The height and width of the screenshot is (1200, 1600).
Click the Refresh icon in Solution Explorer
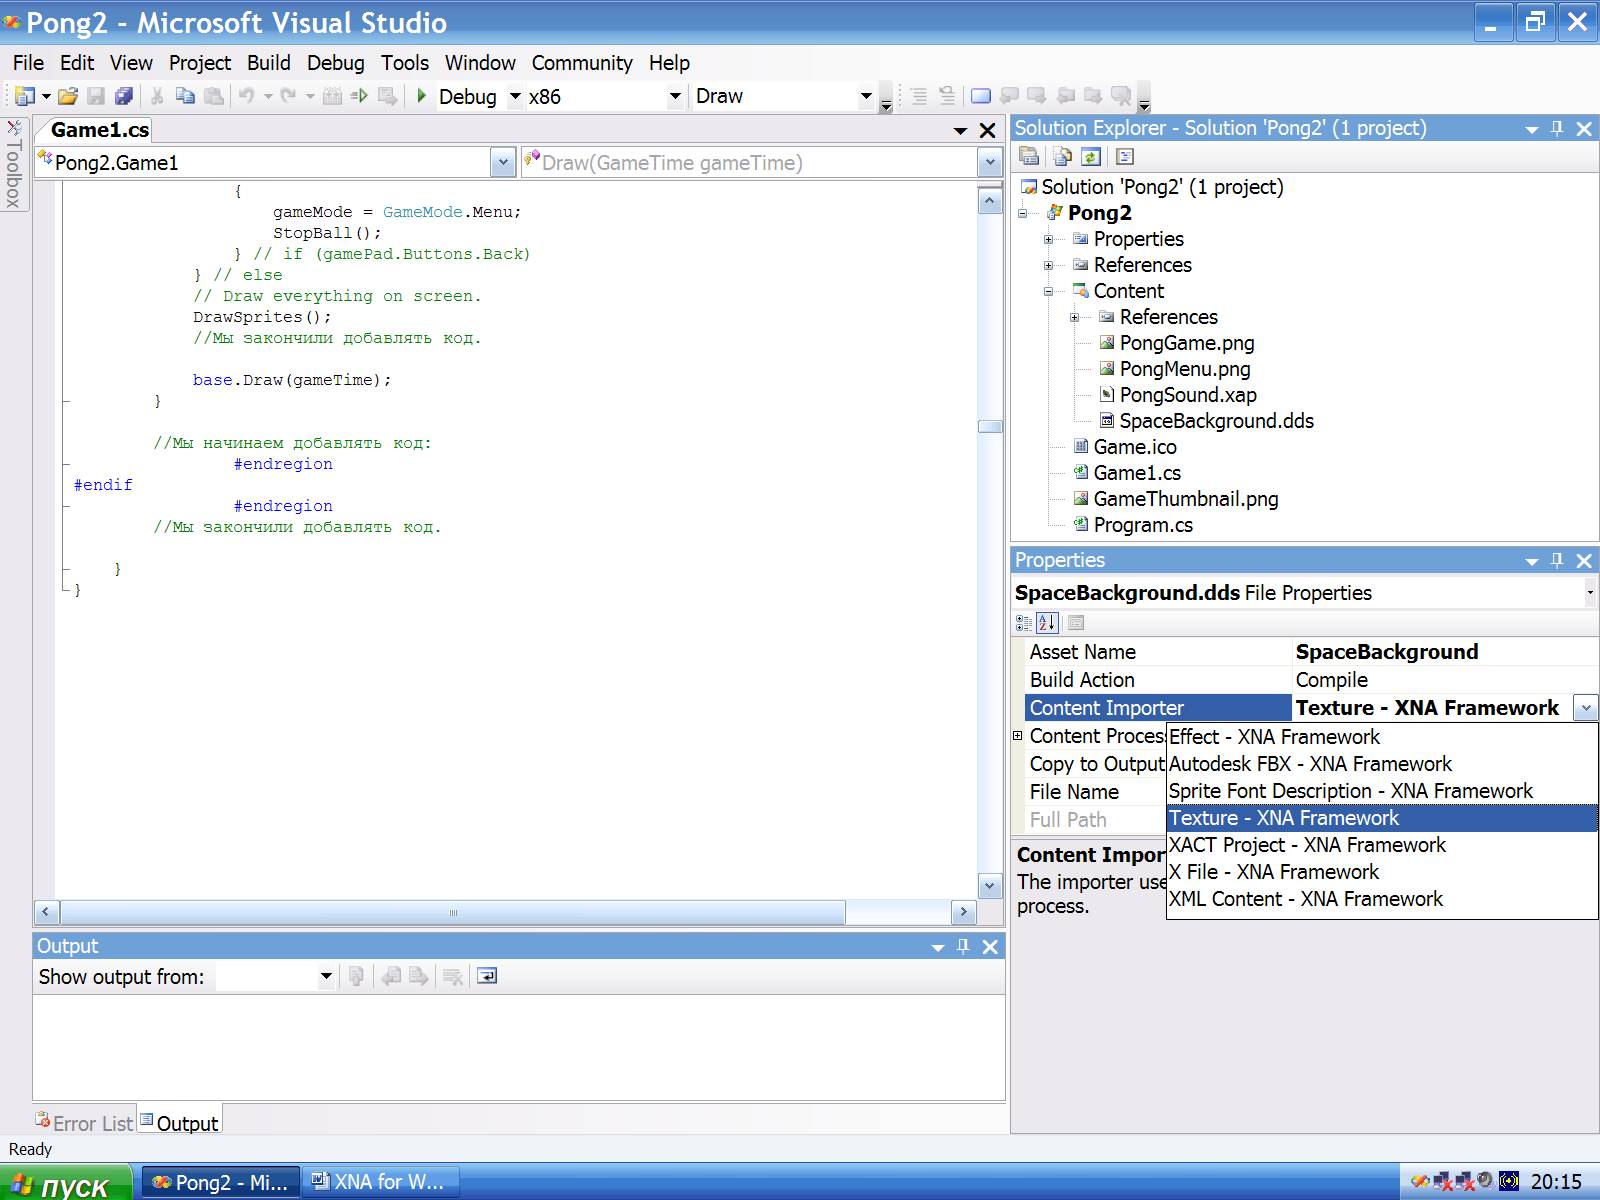pyautogui.click(x=1091, y=156)
